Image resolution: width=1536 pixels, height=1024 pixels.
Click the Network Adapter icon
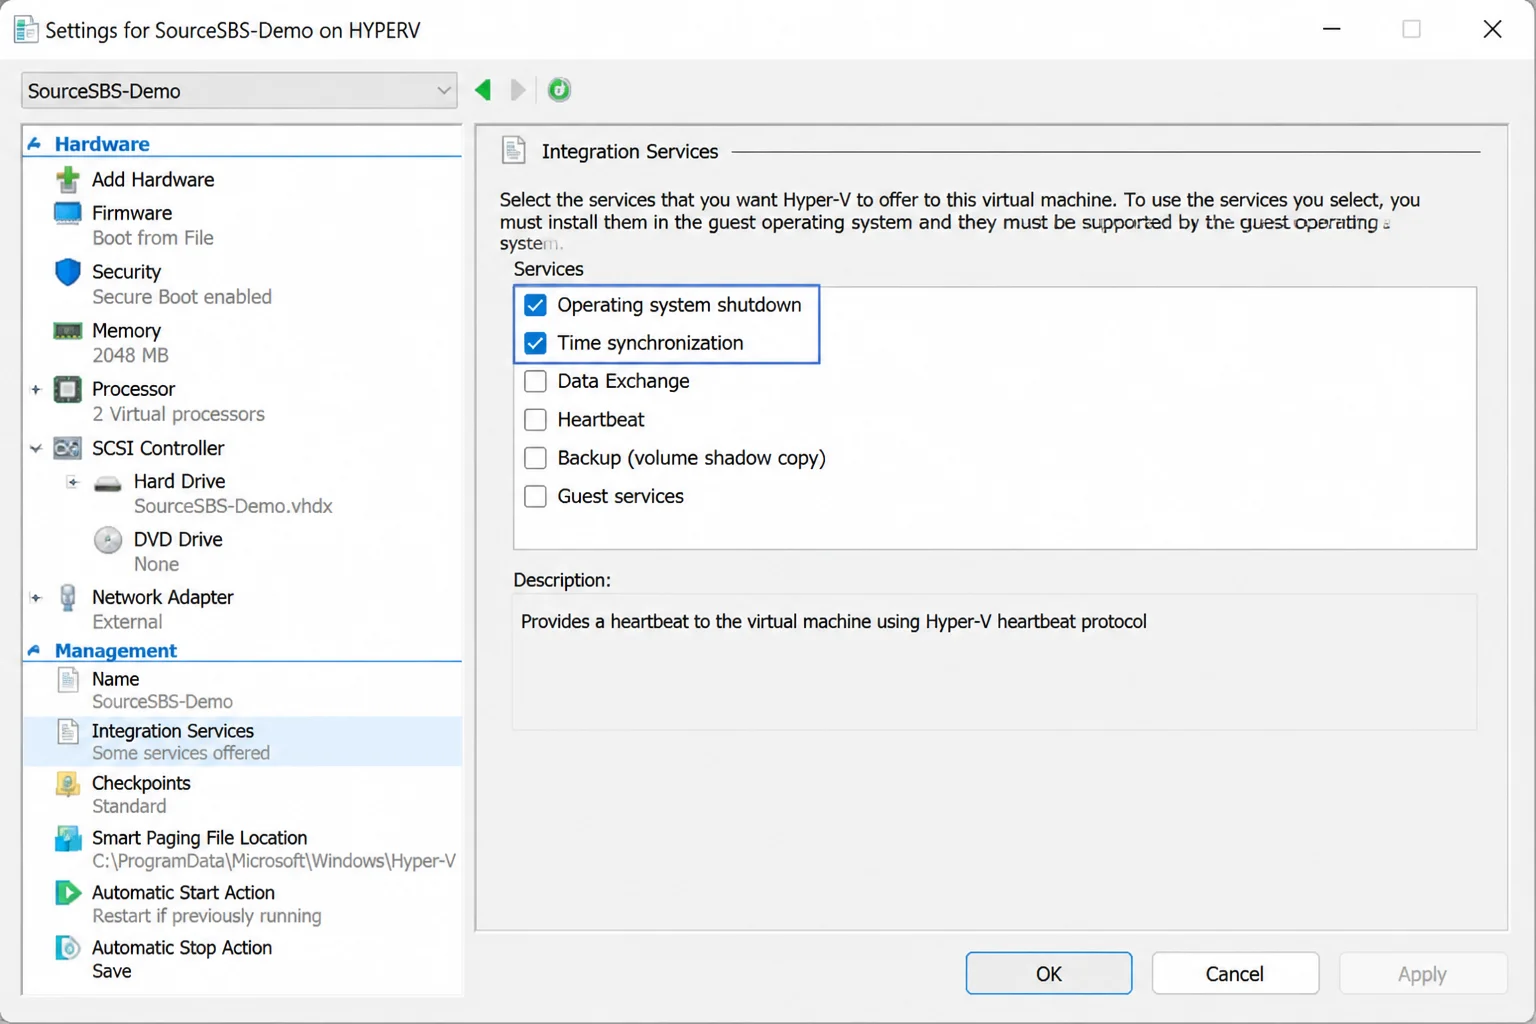pyautogui.click(x=67, y=597)
